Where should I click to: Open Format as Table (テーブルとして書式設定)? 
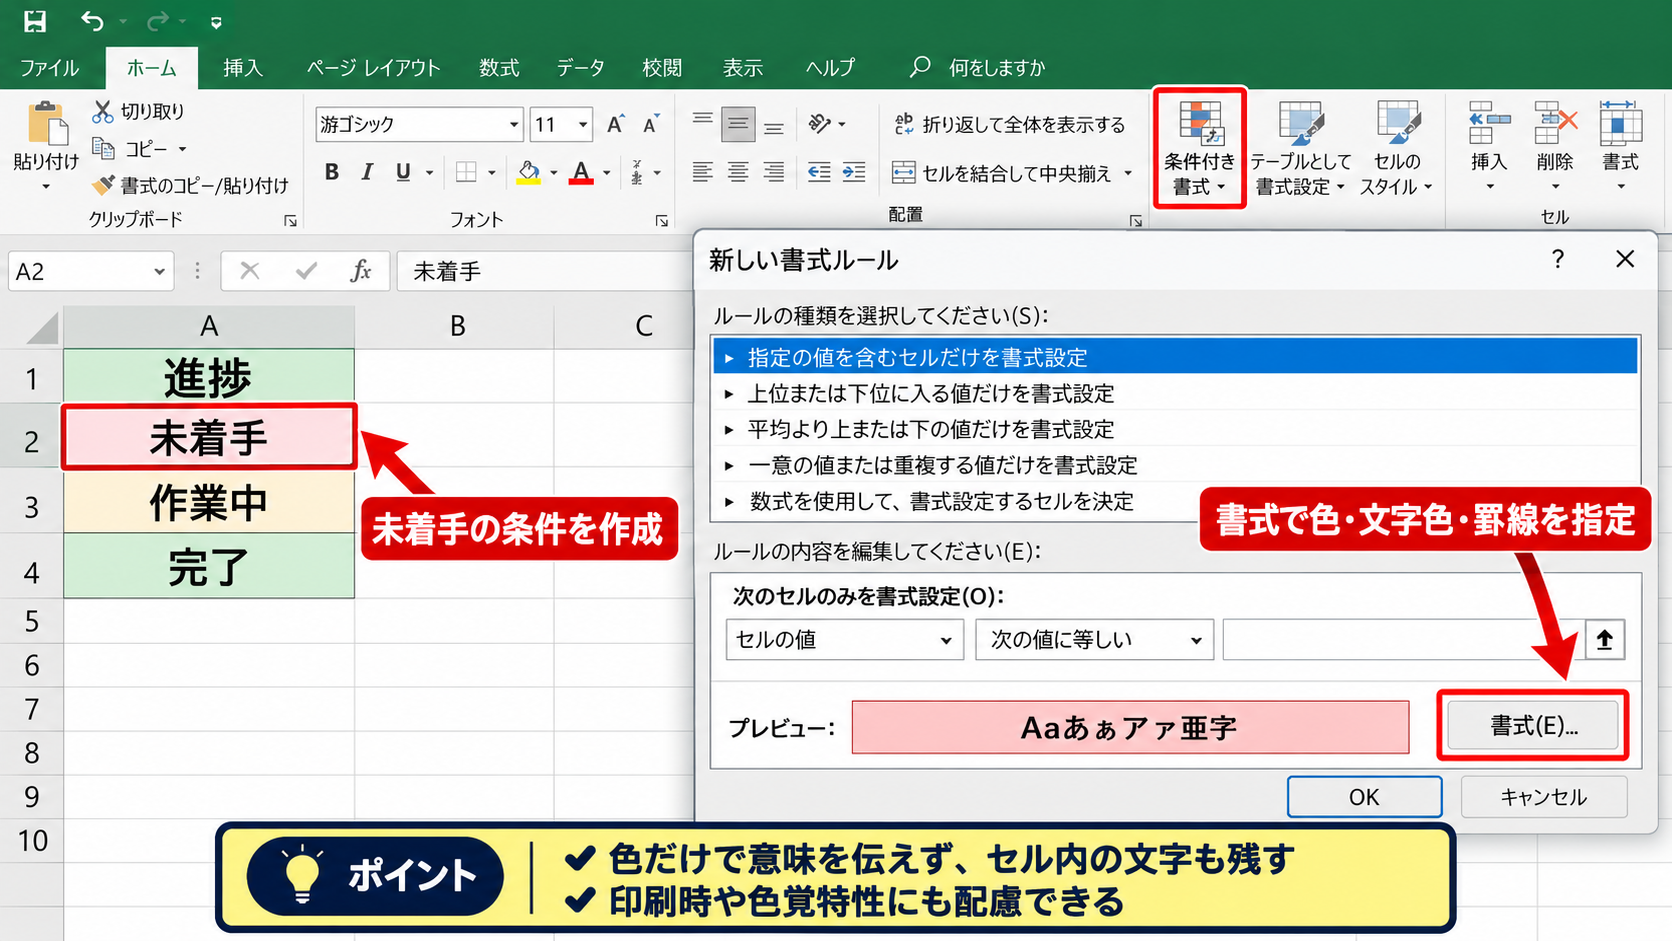[x=1300, y=148]
